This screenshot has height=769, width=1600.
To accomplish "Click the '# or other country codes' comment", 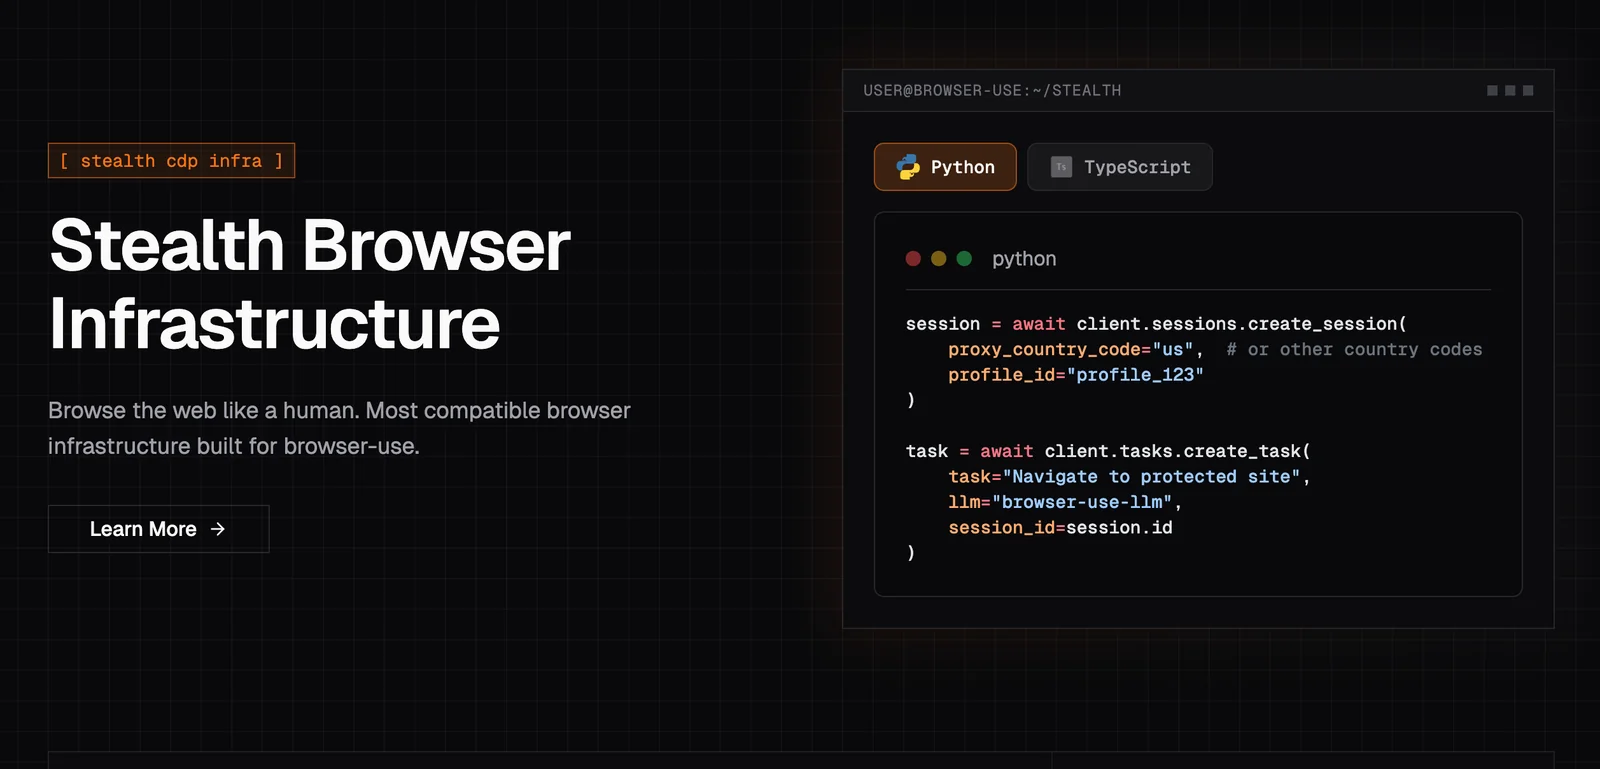I will 1354,350.
